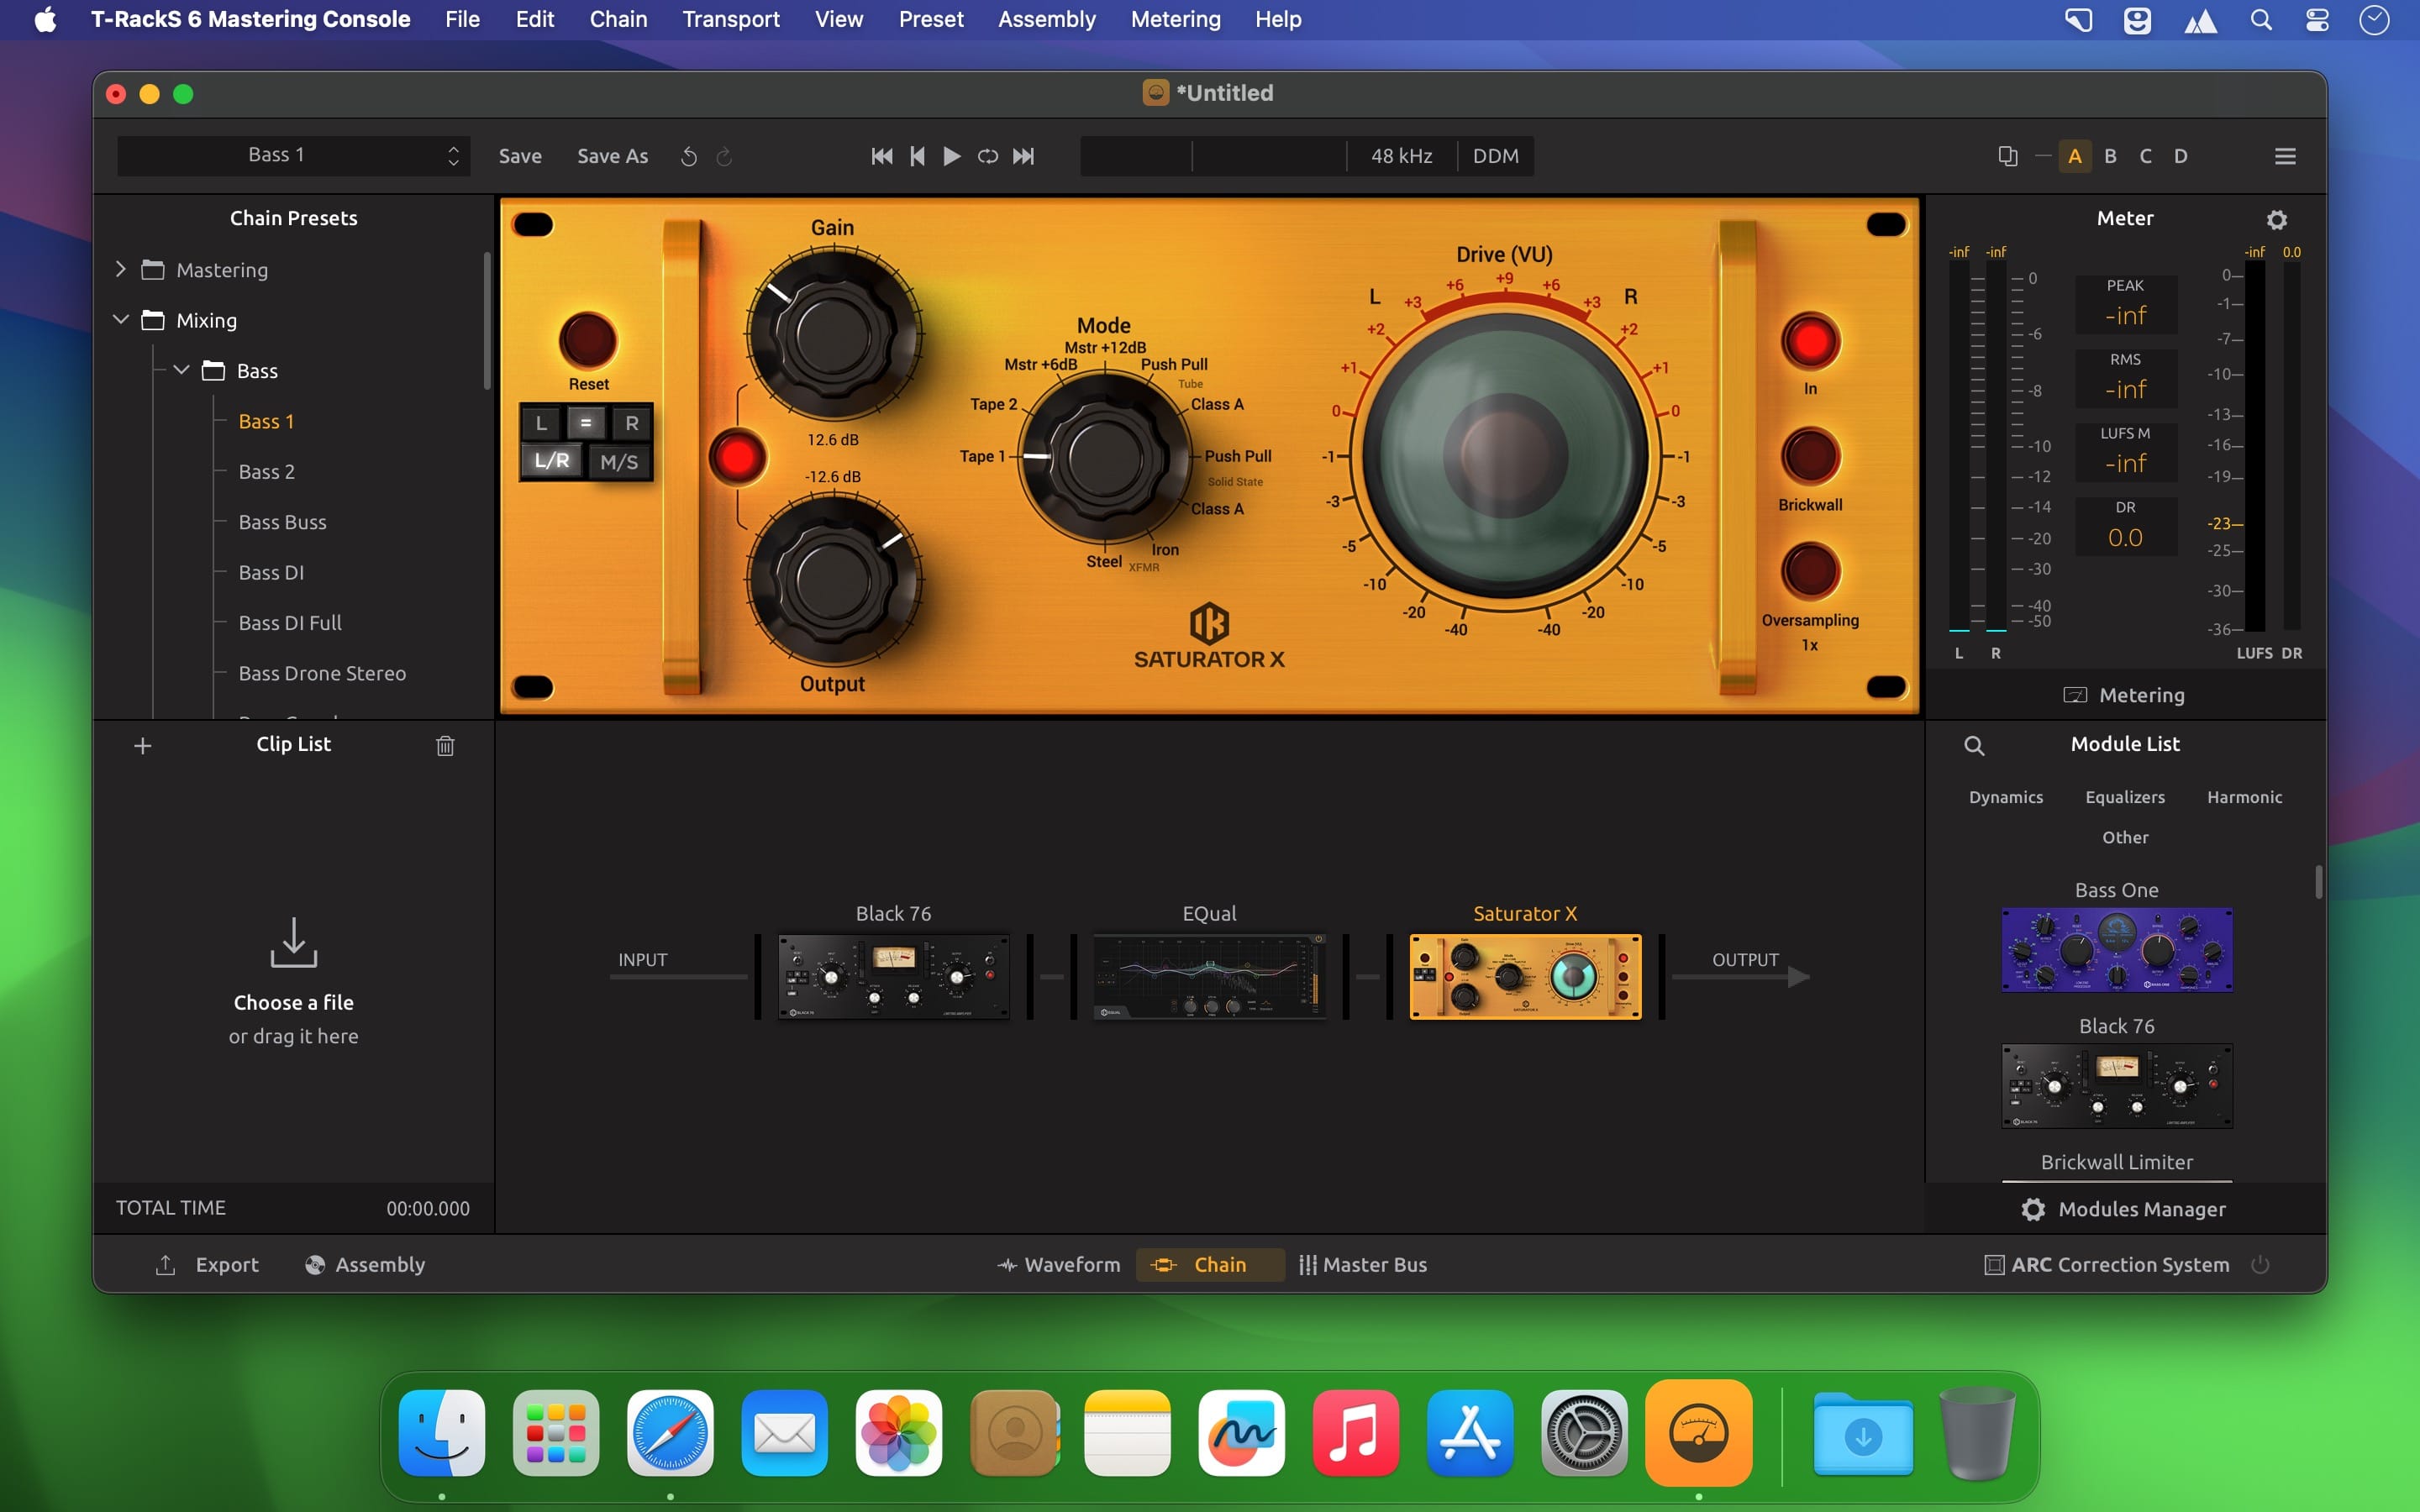Collapse the Mixing folder chevron

pos(121,320)
